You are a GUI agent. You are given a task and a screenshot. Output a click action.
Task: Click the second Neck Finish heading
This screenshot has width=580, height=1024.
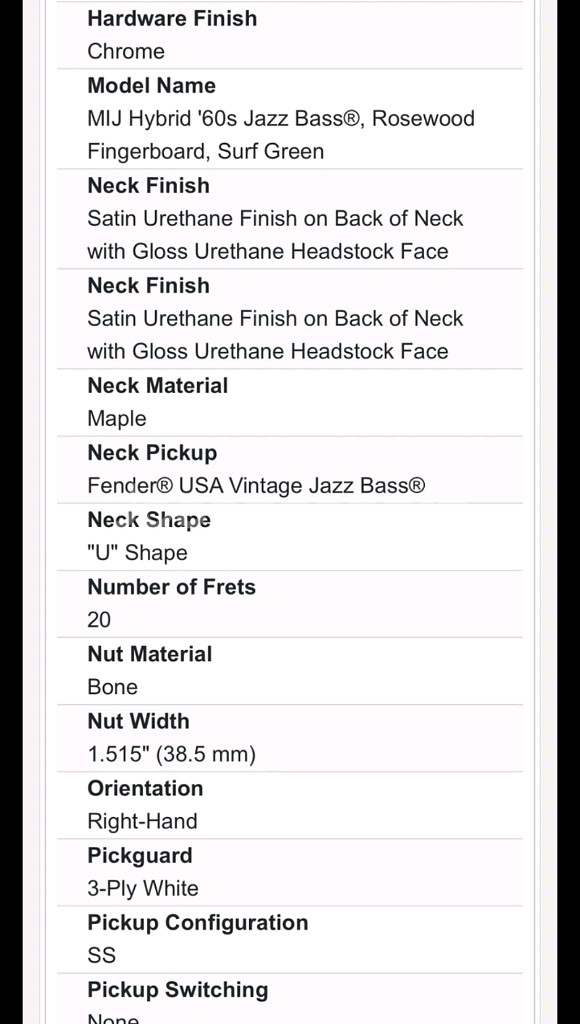[149, 285]
